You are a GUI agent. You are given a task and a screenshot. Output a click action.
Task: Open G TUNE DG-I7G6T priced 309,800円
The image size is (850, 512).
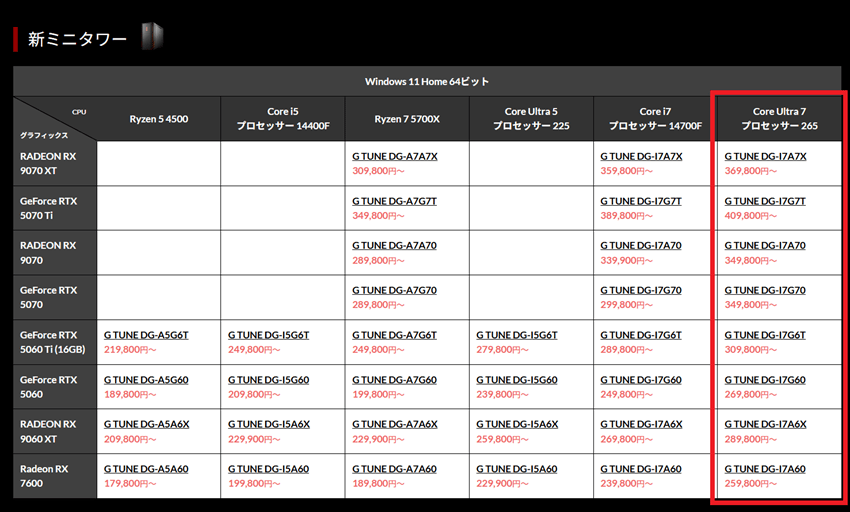[765, 335]
